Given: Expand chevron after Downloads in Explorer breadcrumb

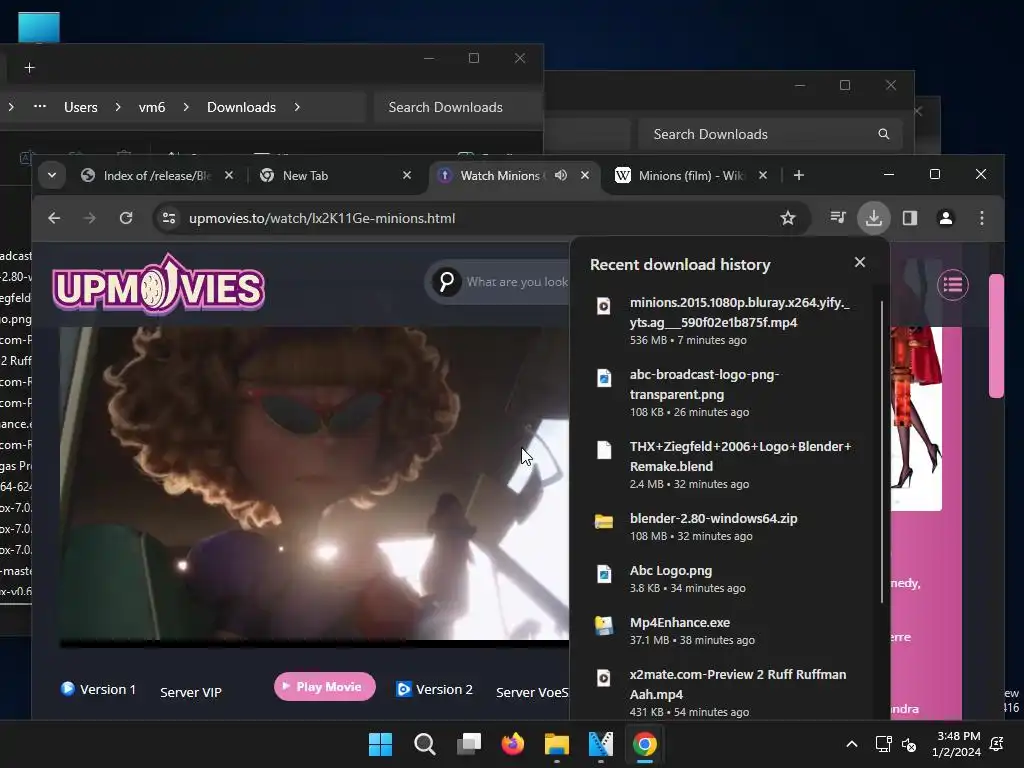Looking at the screenshot, I should coord(297,107).
